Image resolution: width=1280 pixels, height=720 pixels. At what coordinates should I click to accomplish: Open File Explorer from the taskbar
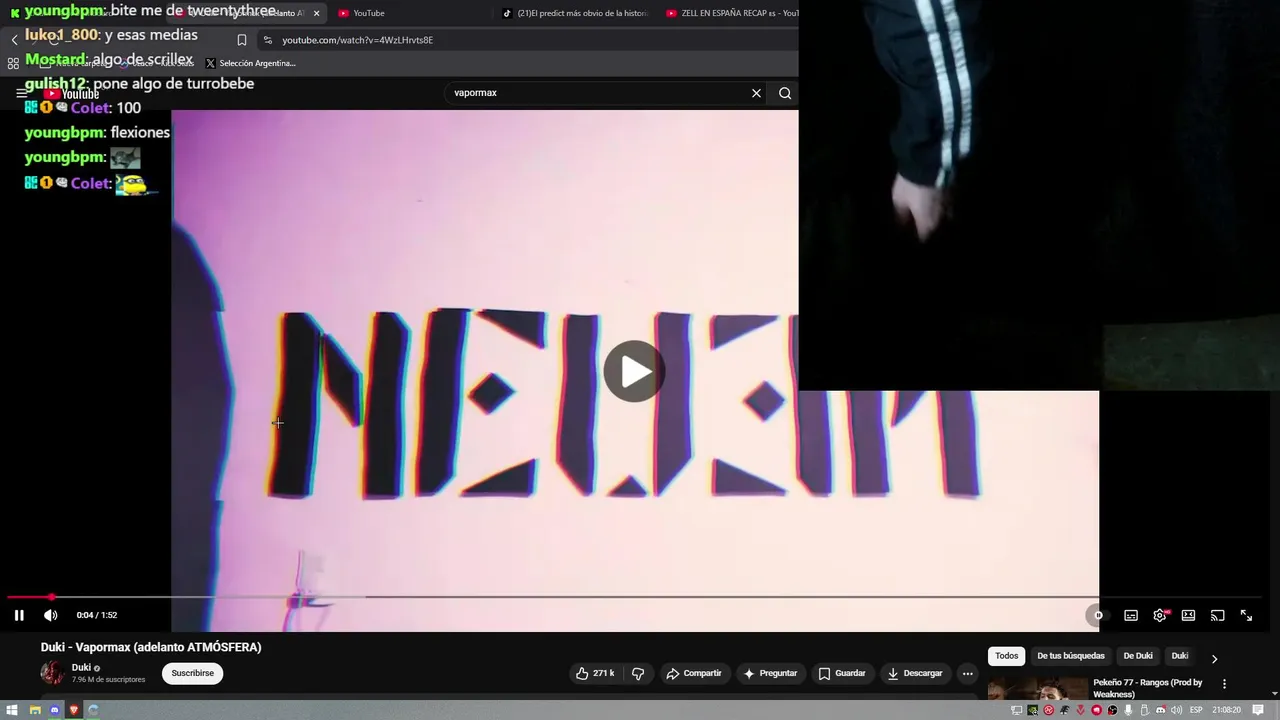click(x=35, y=710)
